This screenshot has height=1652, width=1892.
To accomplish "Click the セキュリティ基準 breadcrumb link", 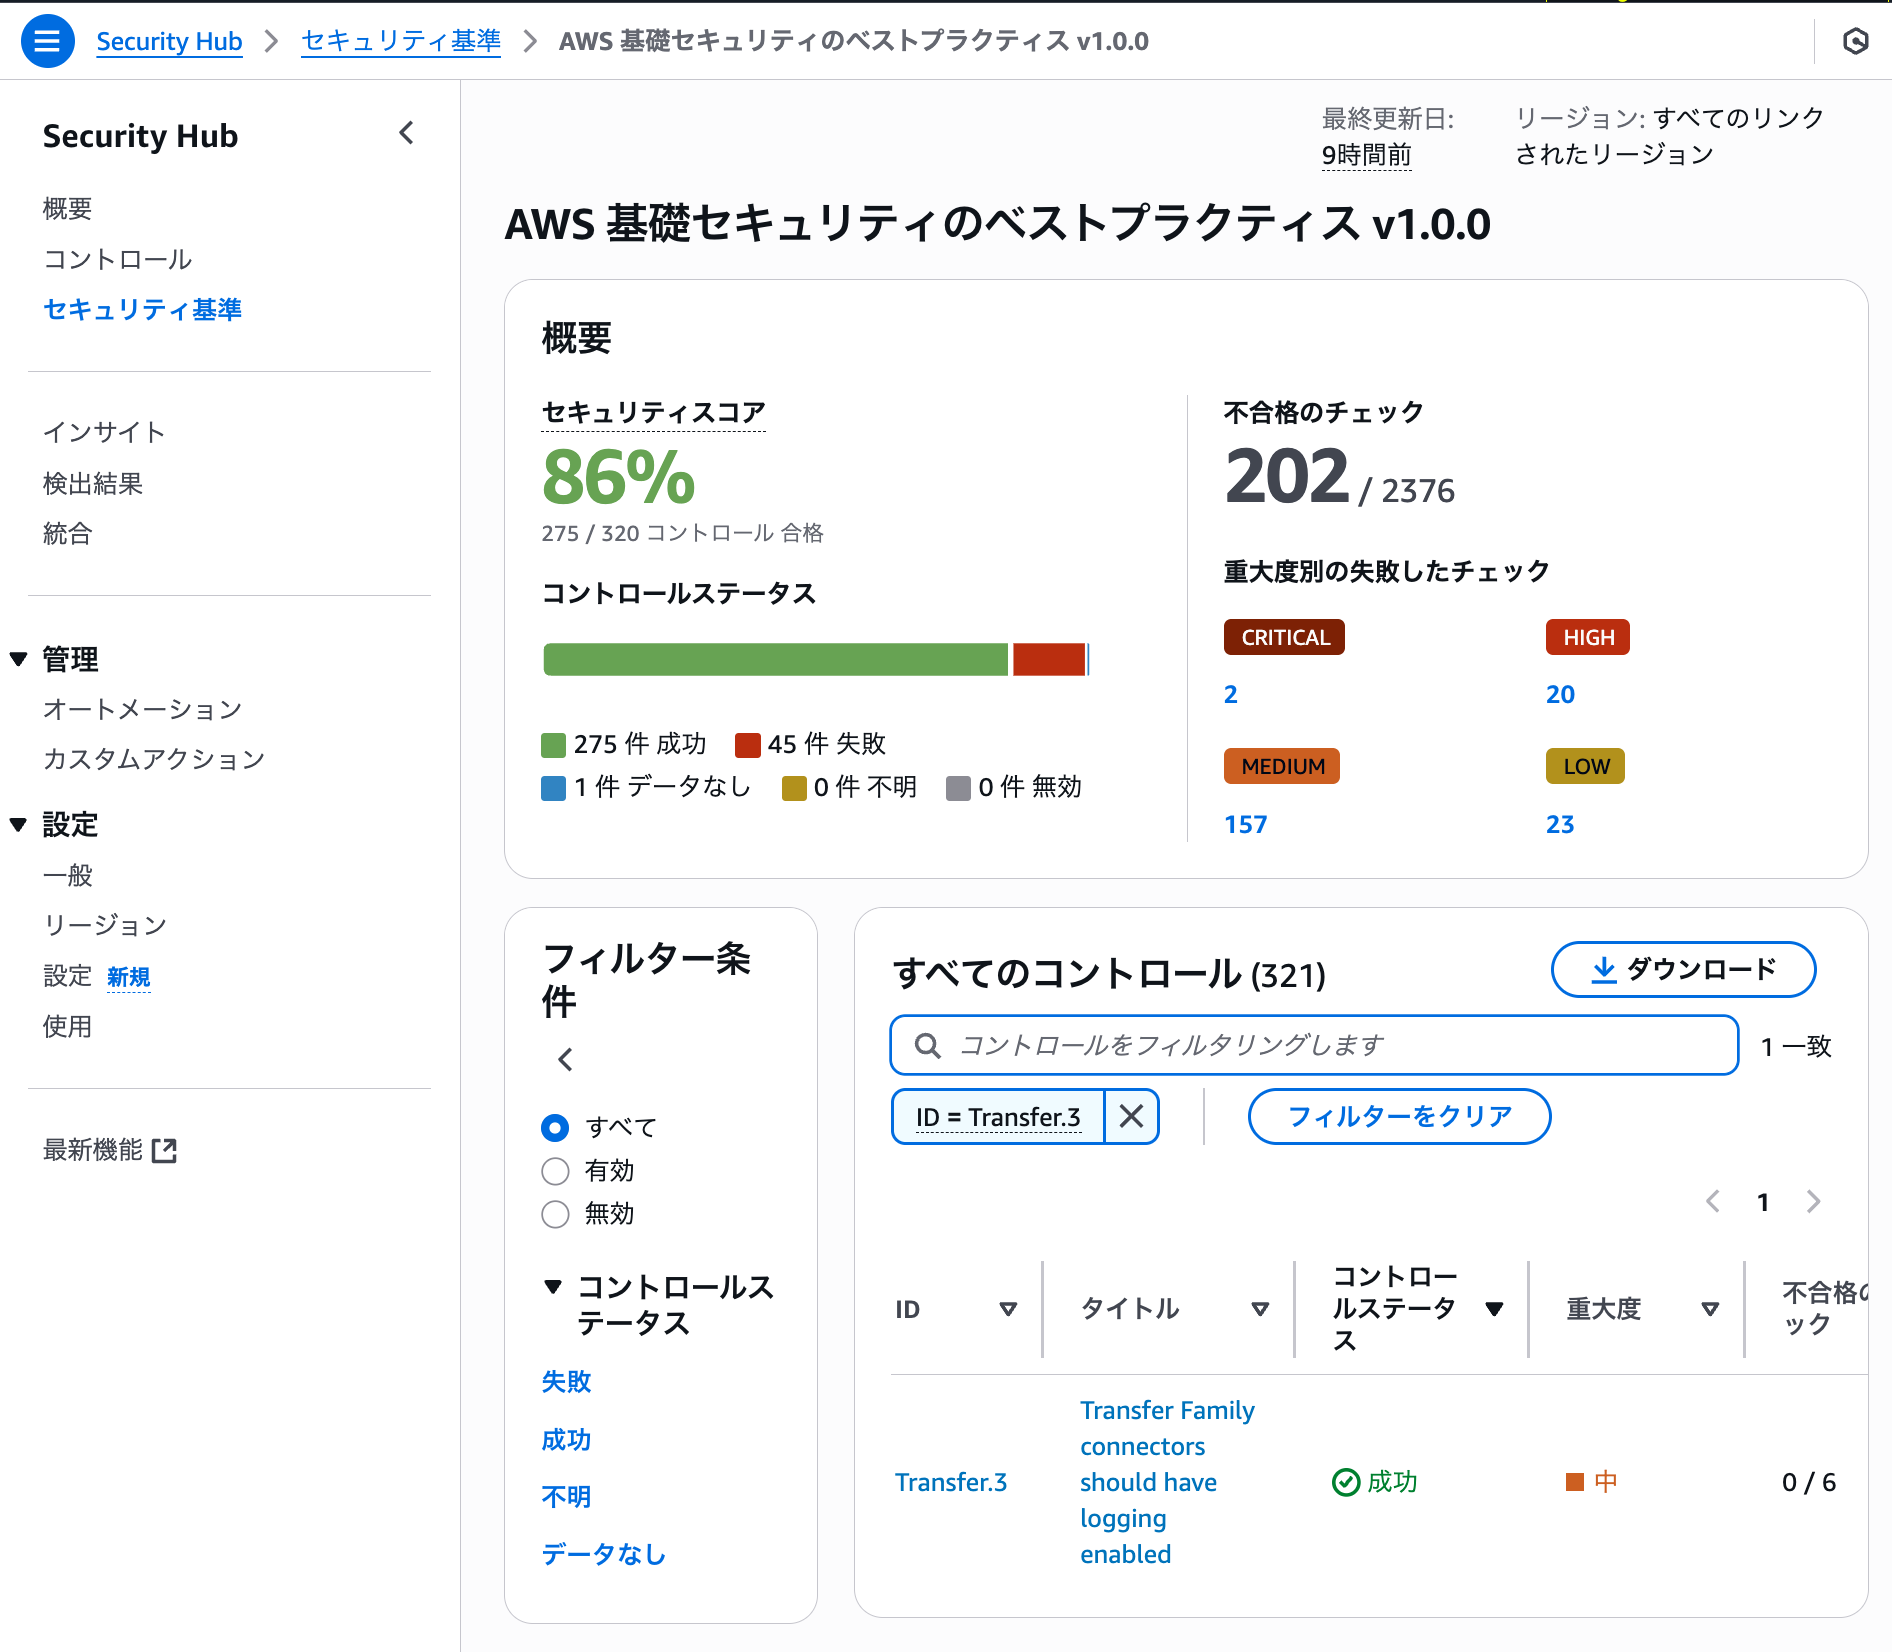I will point(401,41).
